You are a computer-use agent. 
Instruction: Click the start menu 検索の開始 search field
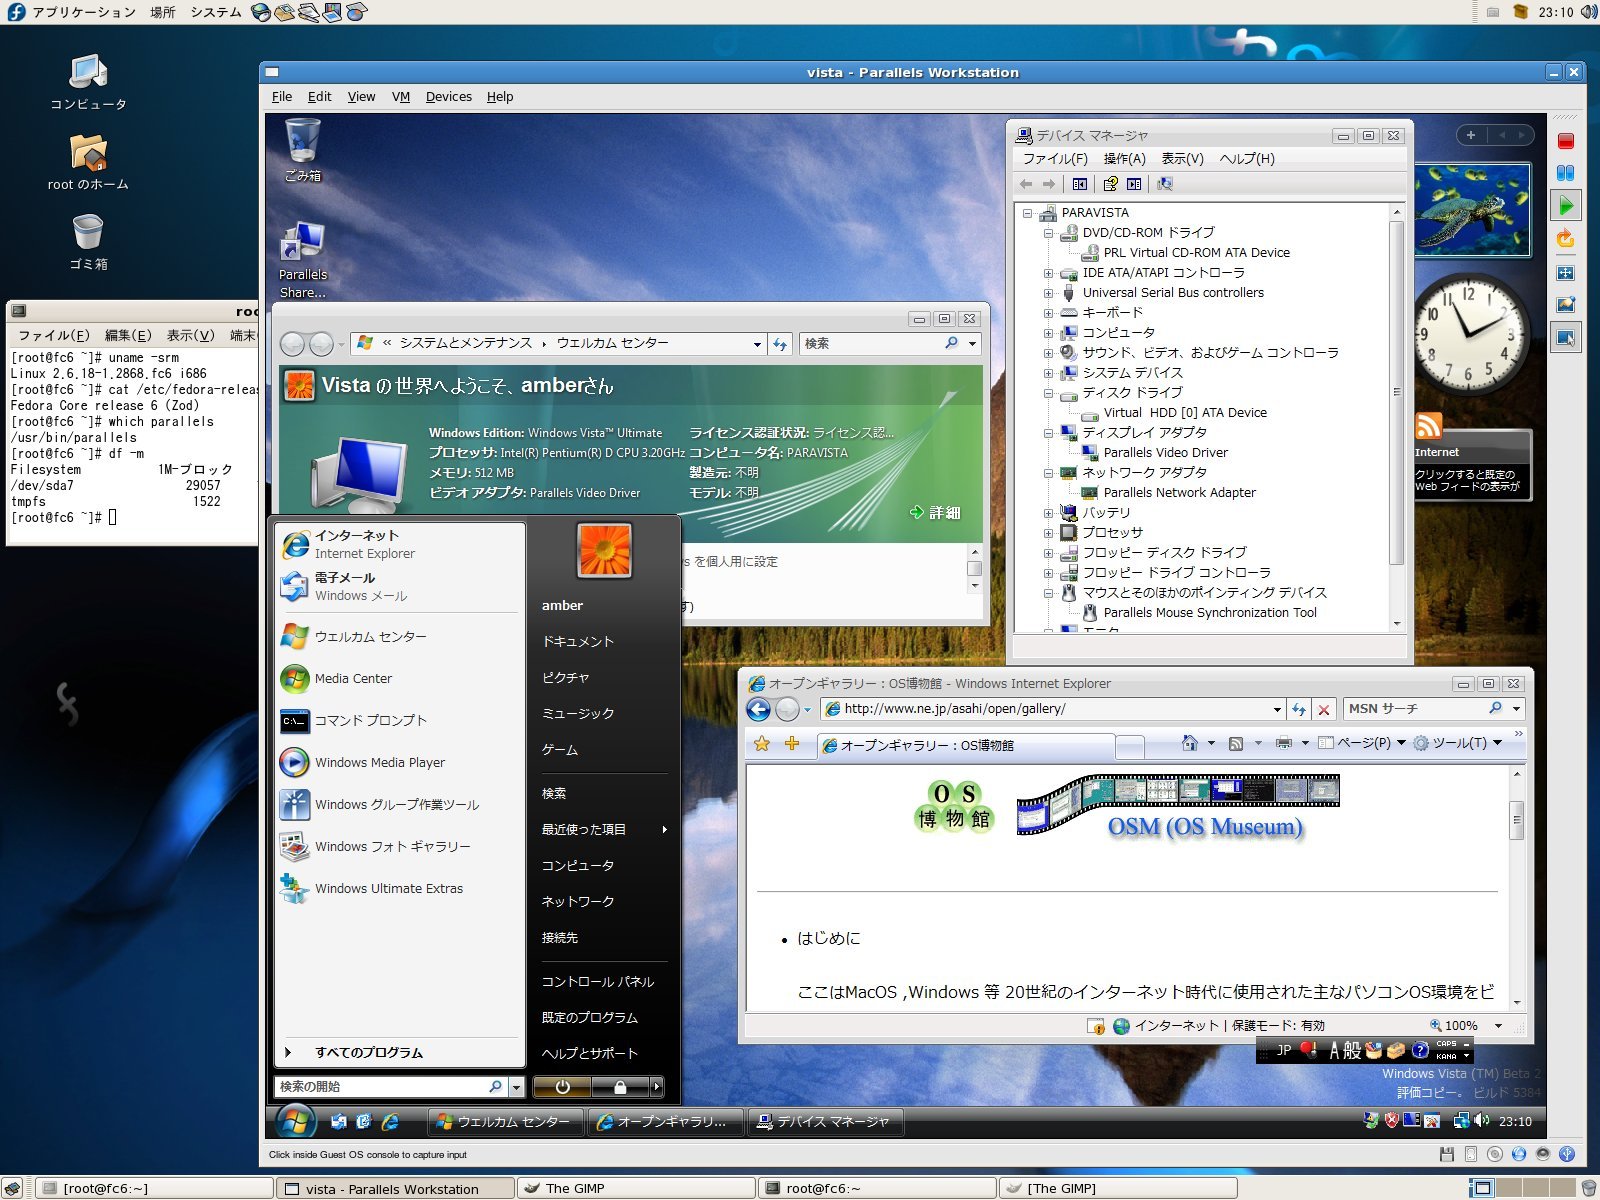(x=390, y=1087)
